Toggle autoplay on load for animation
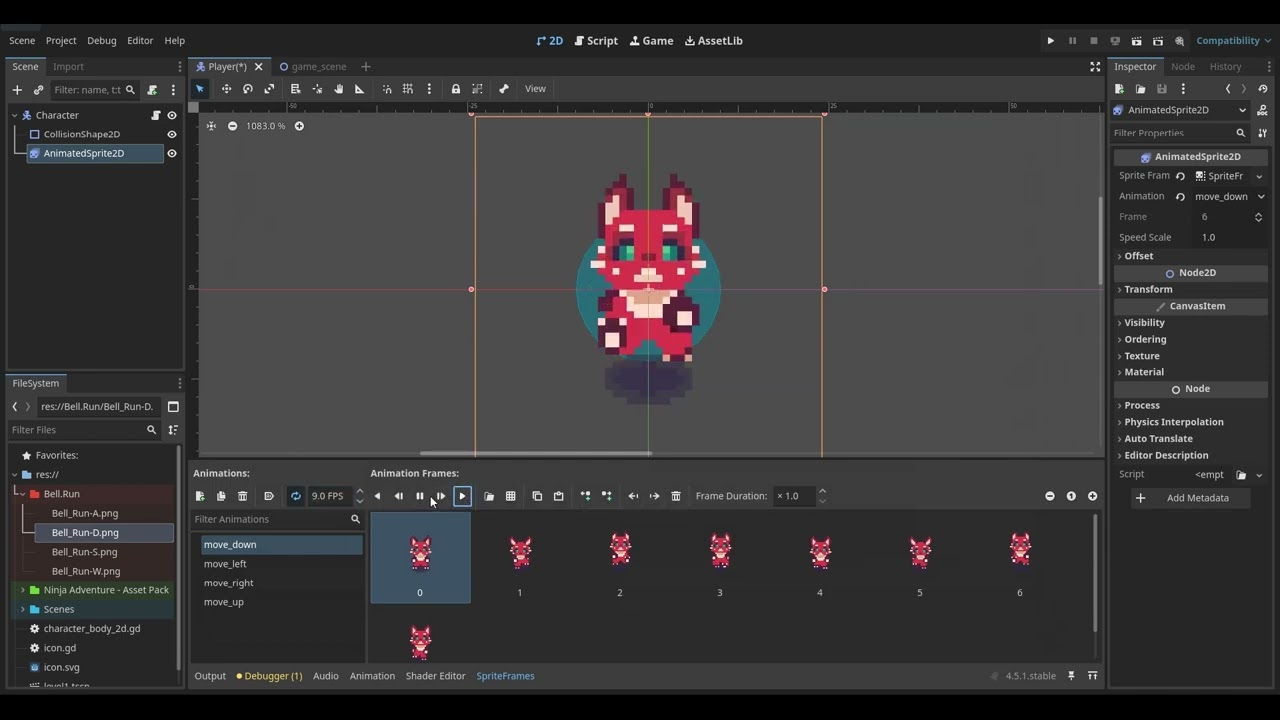The height and width of the screenshot is (720, 1280). coord(269,496)
